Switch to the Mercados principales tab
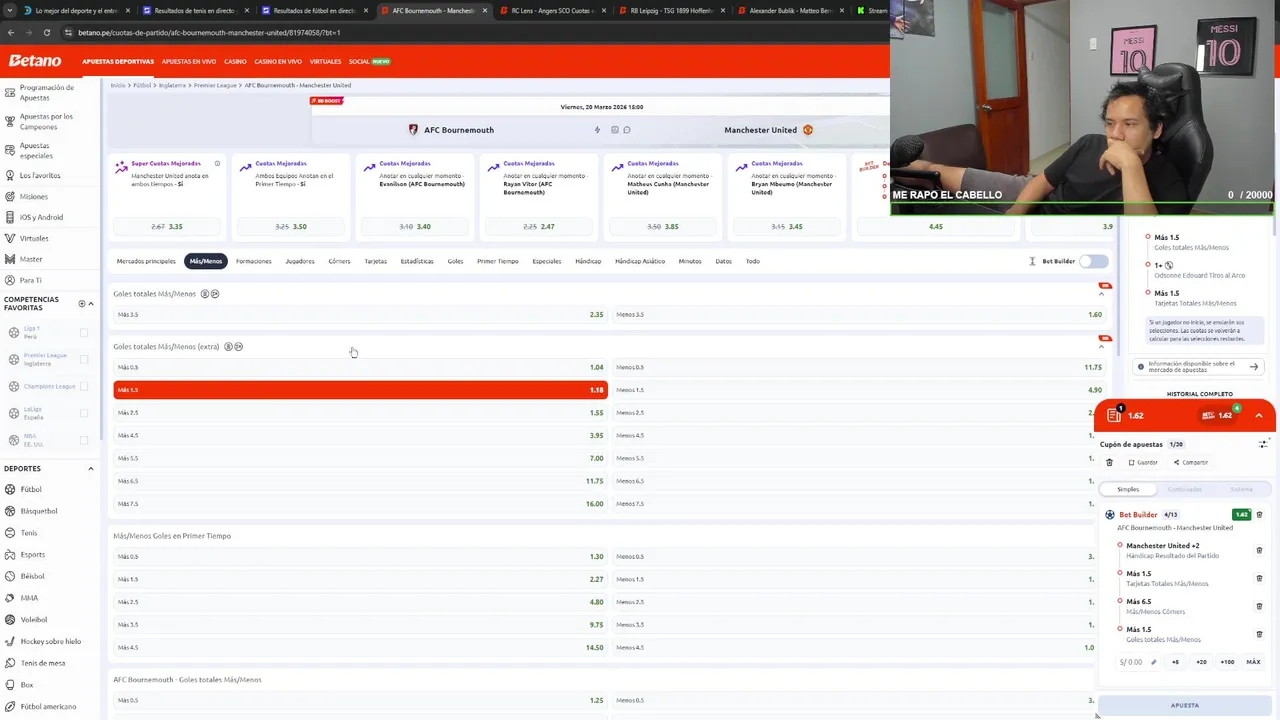The width and height of the screenshot is (1280, 720). click(x=146, y=261)
